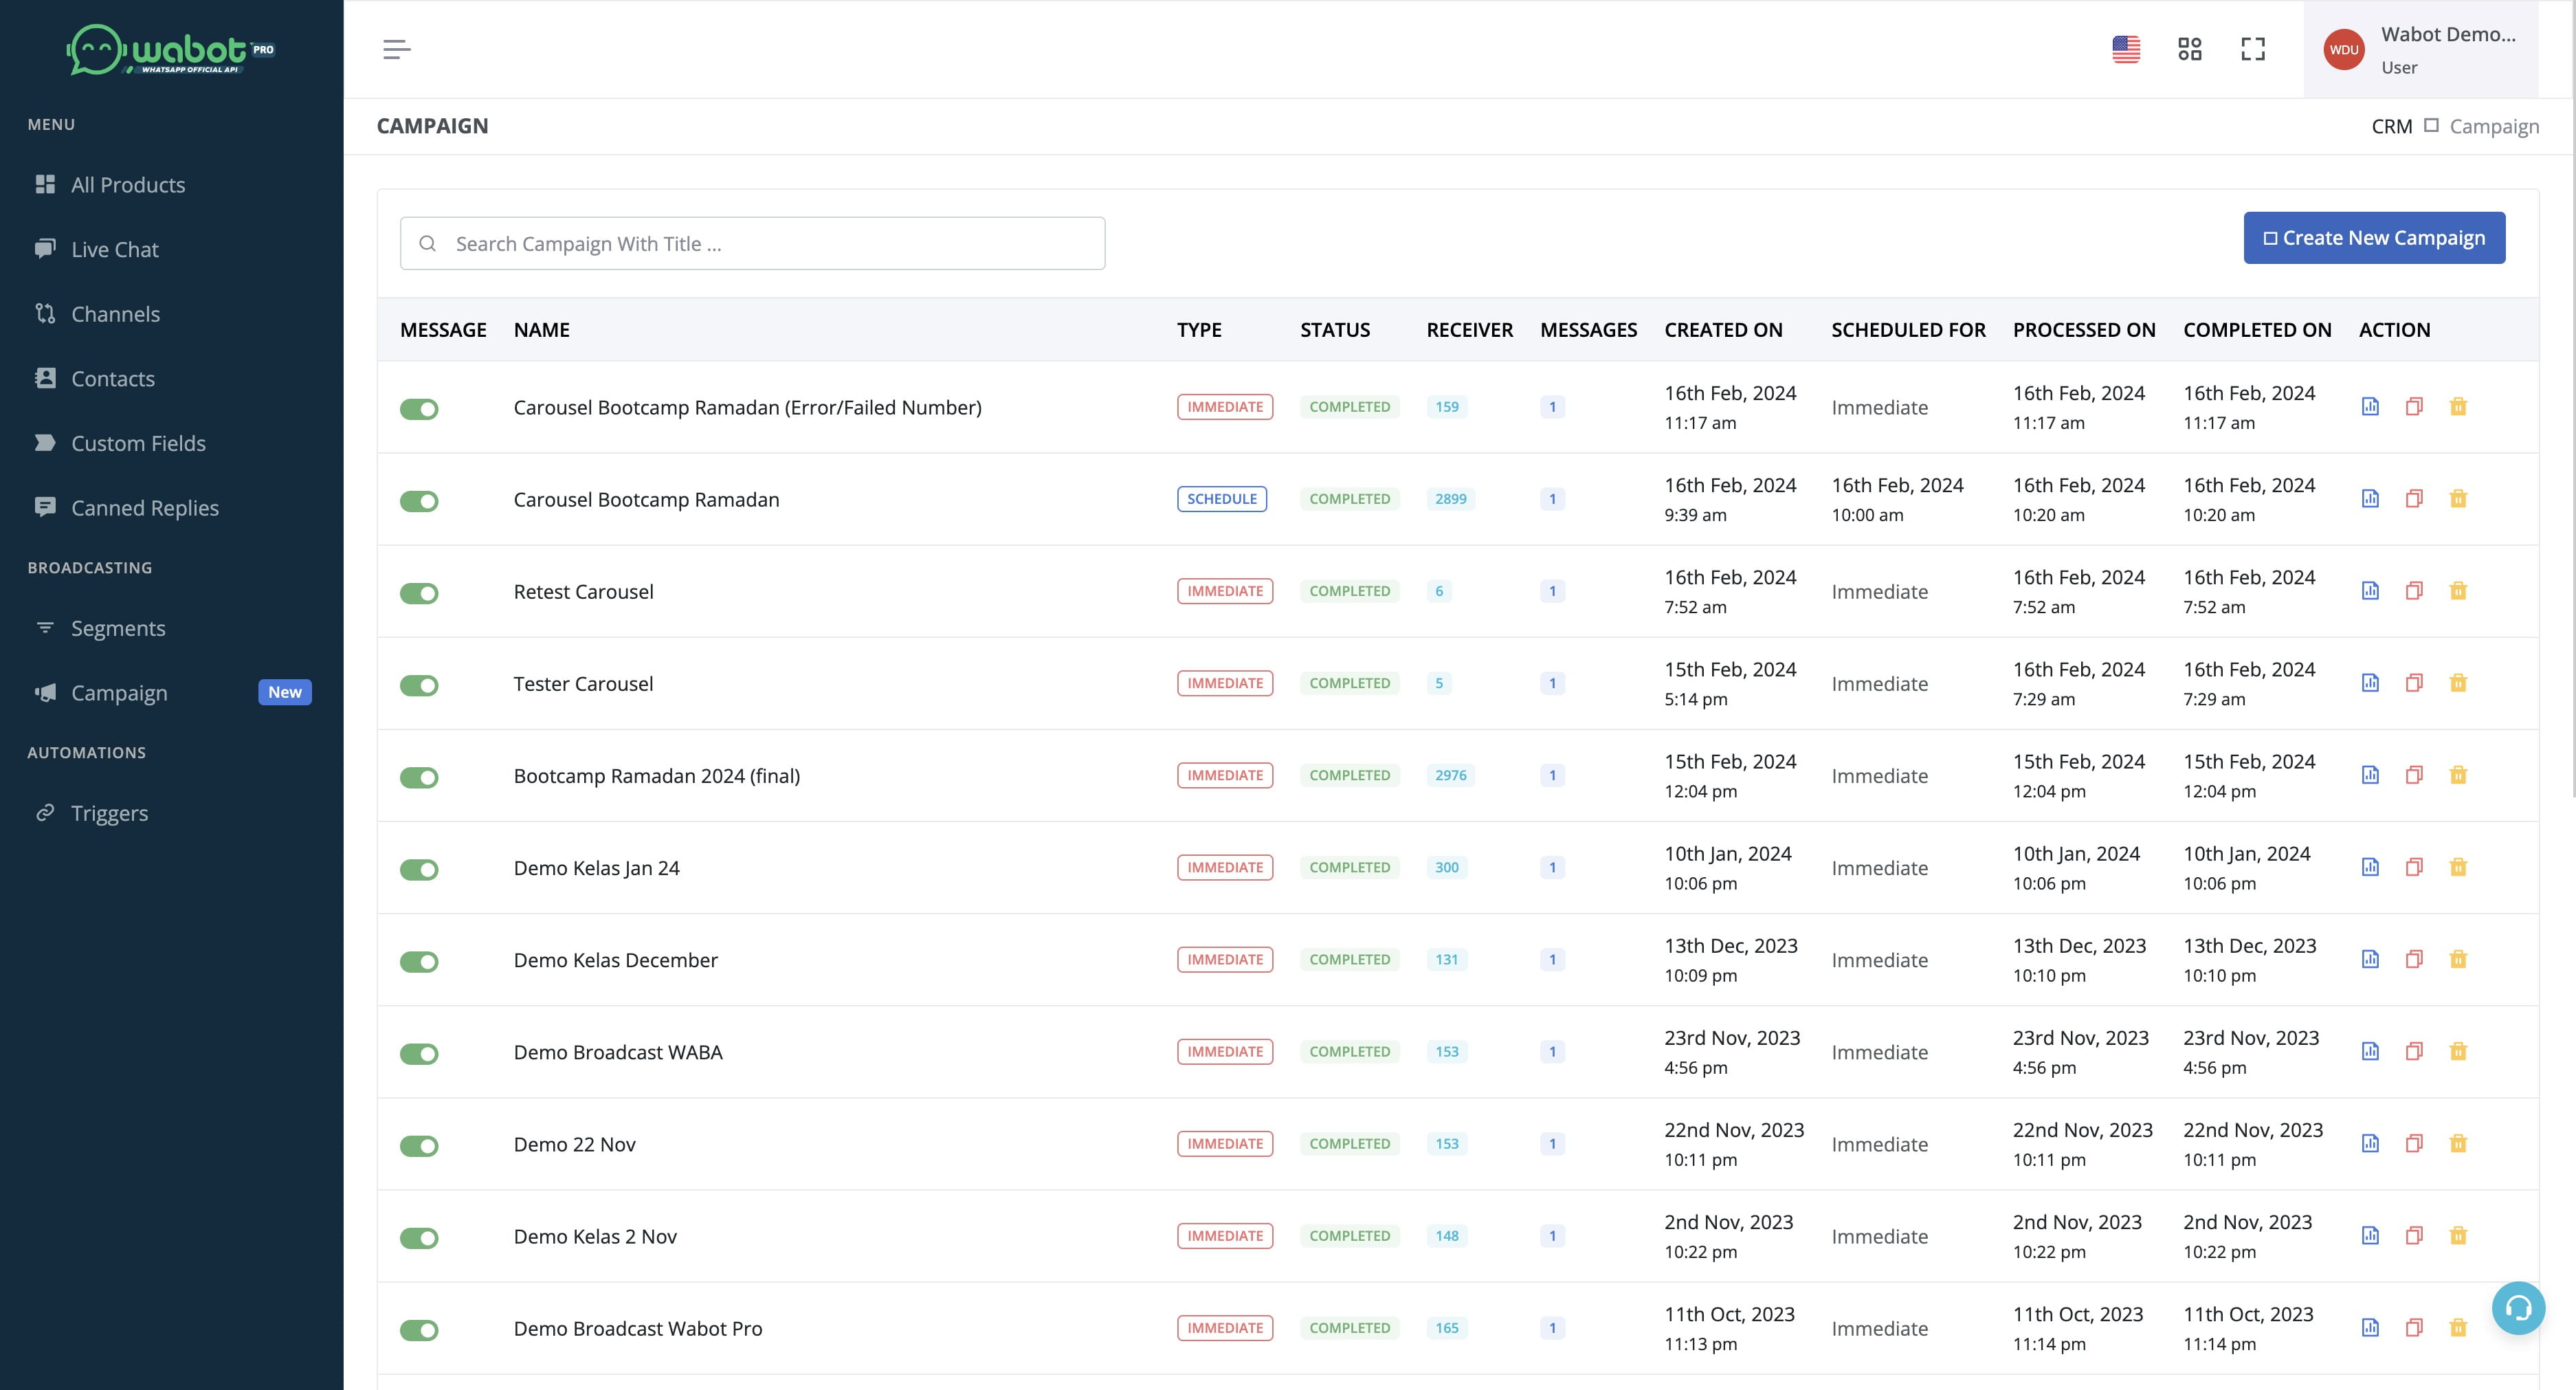This screenshot has width=2576, height=1390.
Task: Click IMMEDIATE badge for Retest Carousel
Action: pos(1225,590)
